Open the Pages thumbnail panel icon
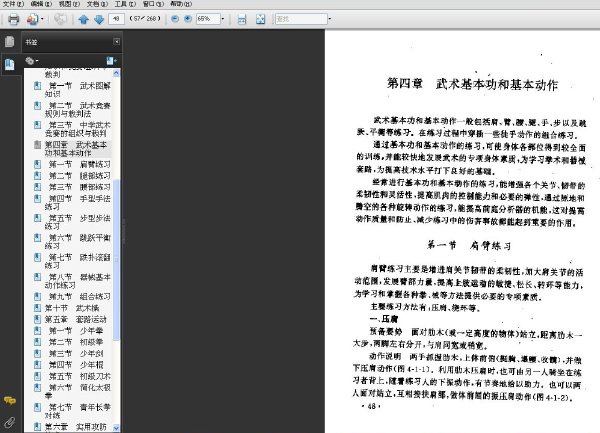Viewport: 600px width, 433px height. click(x=10, y=41)
